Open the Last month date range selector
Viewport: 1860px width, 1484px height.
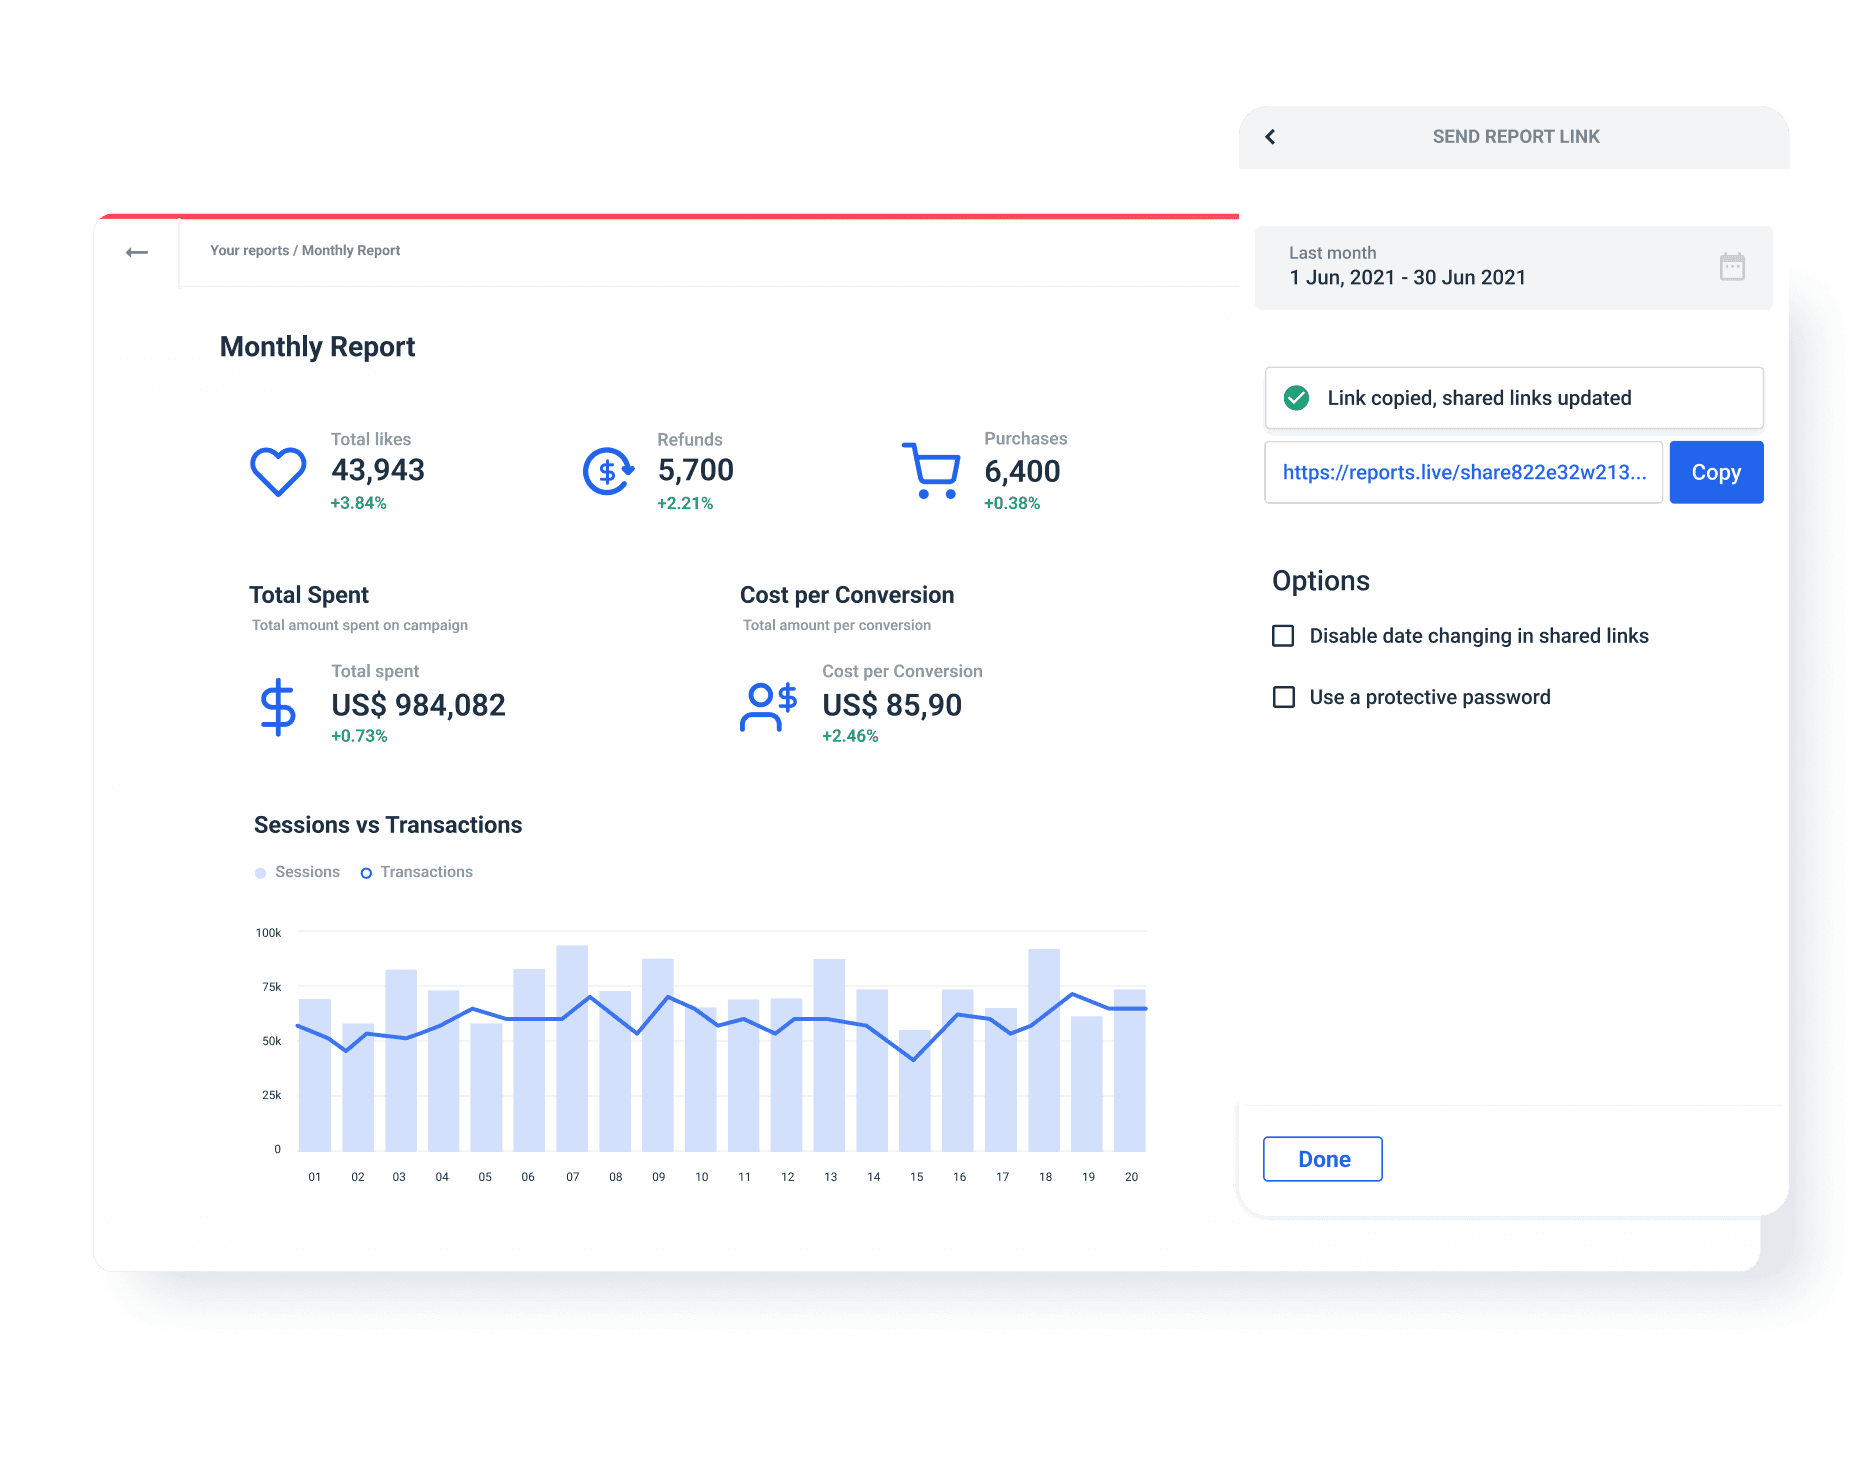(x=1450, y=267)
